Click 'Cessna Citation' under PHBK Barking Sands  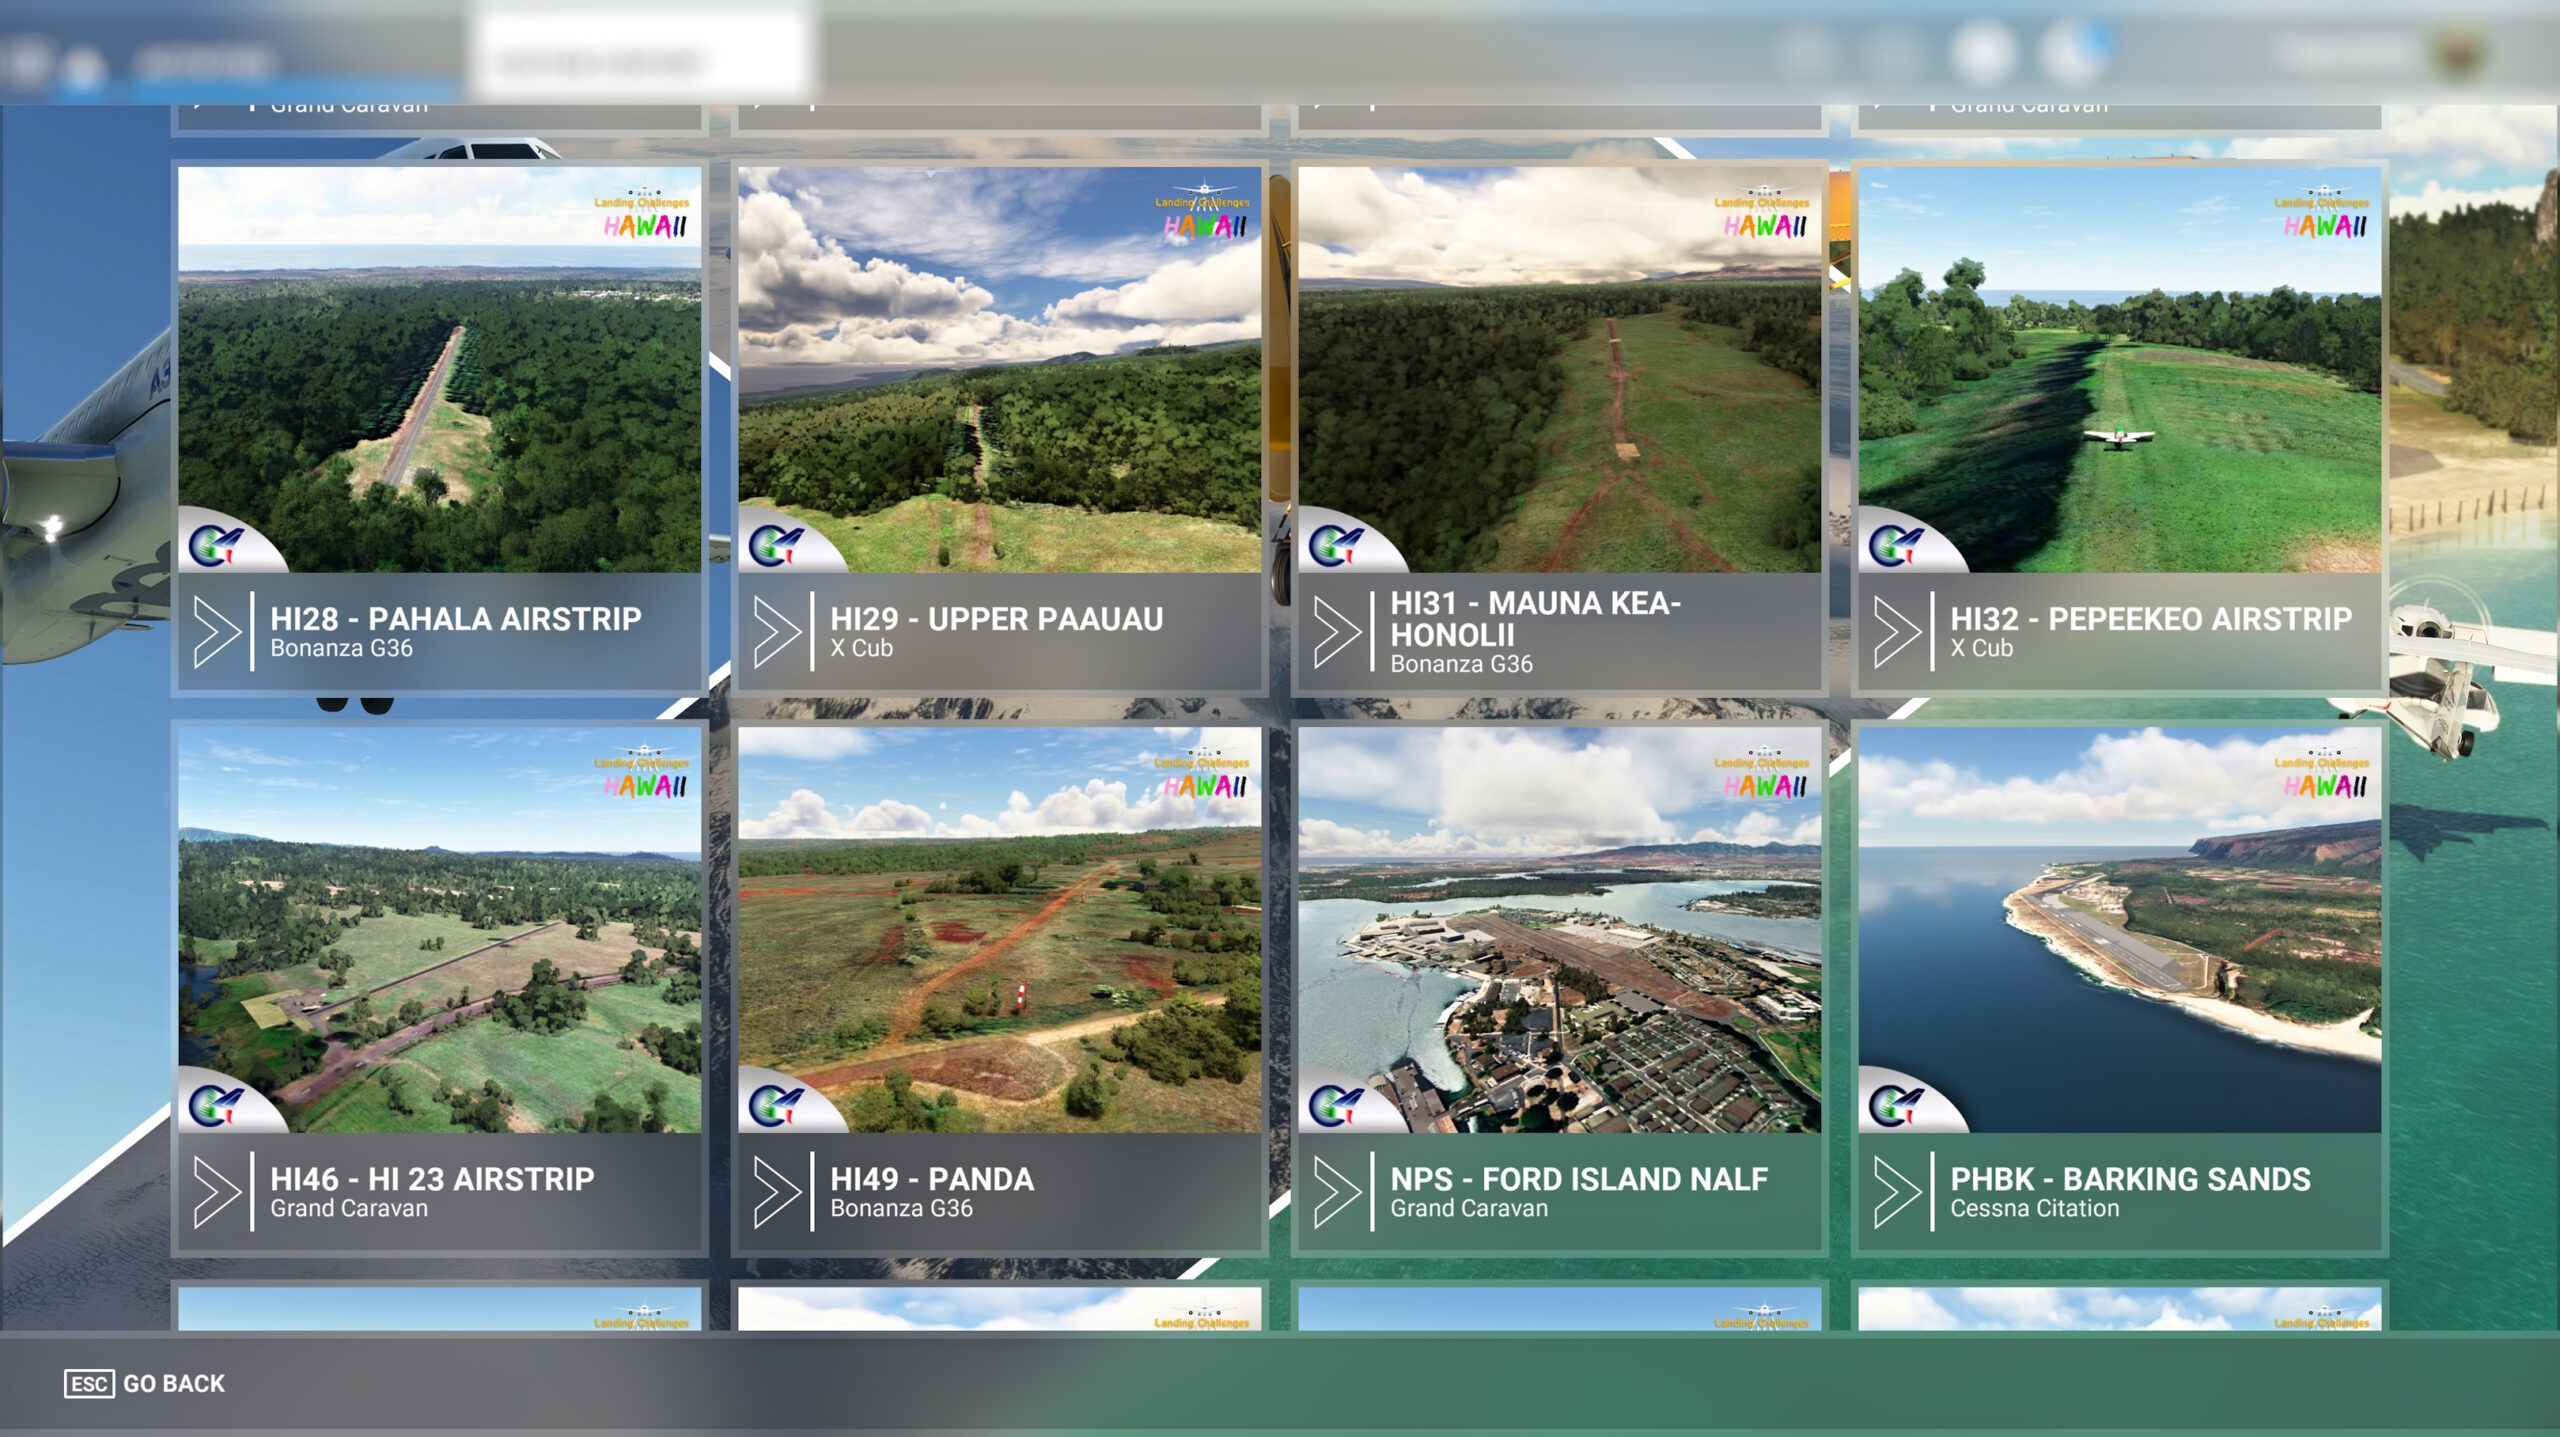(x=2035, y=1208)
